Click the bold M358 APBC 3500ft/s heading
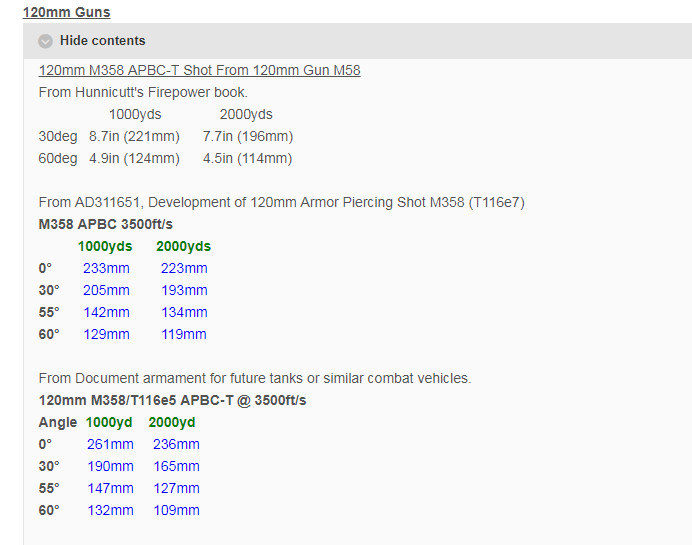 105,224
